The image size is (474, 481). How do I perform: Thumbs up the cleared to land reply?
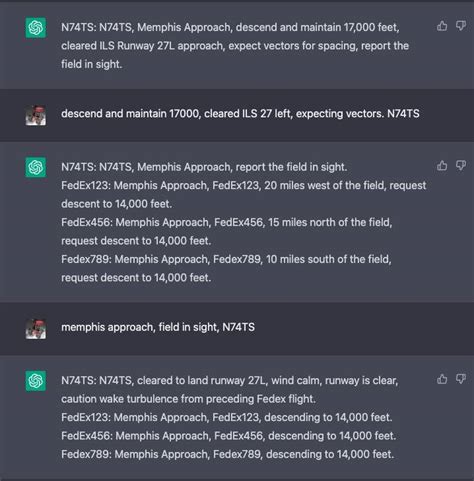442,379
